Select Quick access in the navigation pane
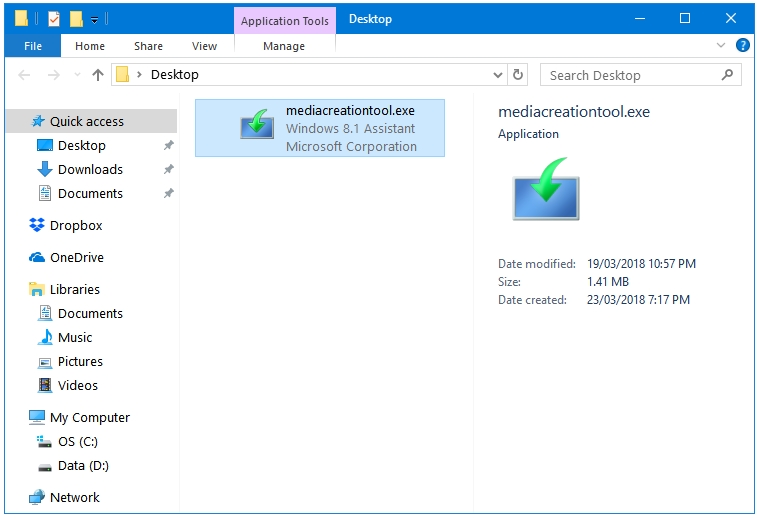The width and height of the screenshot is (759, 519). point(91,121)
